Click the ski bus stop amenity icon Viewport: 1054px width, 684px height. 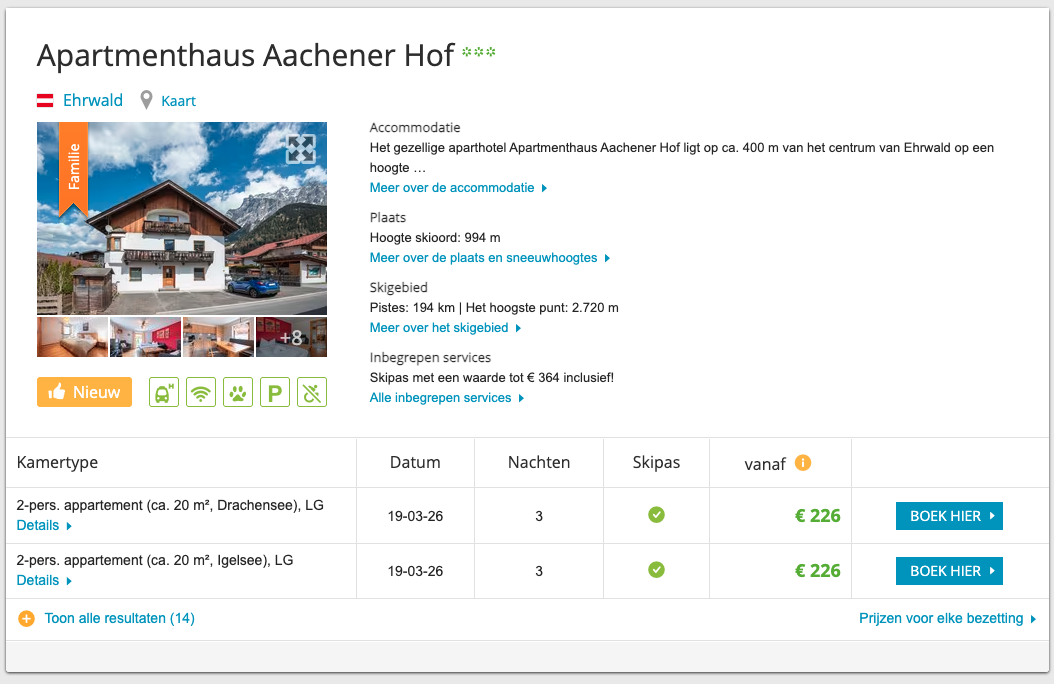[x=164, y=392]
